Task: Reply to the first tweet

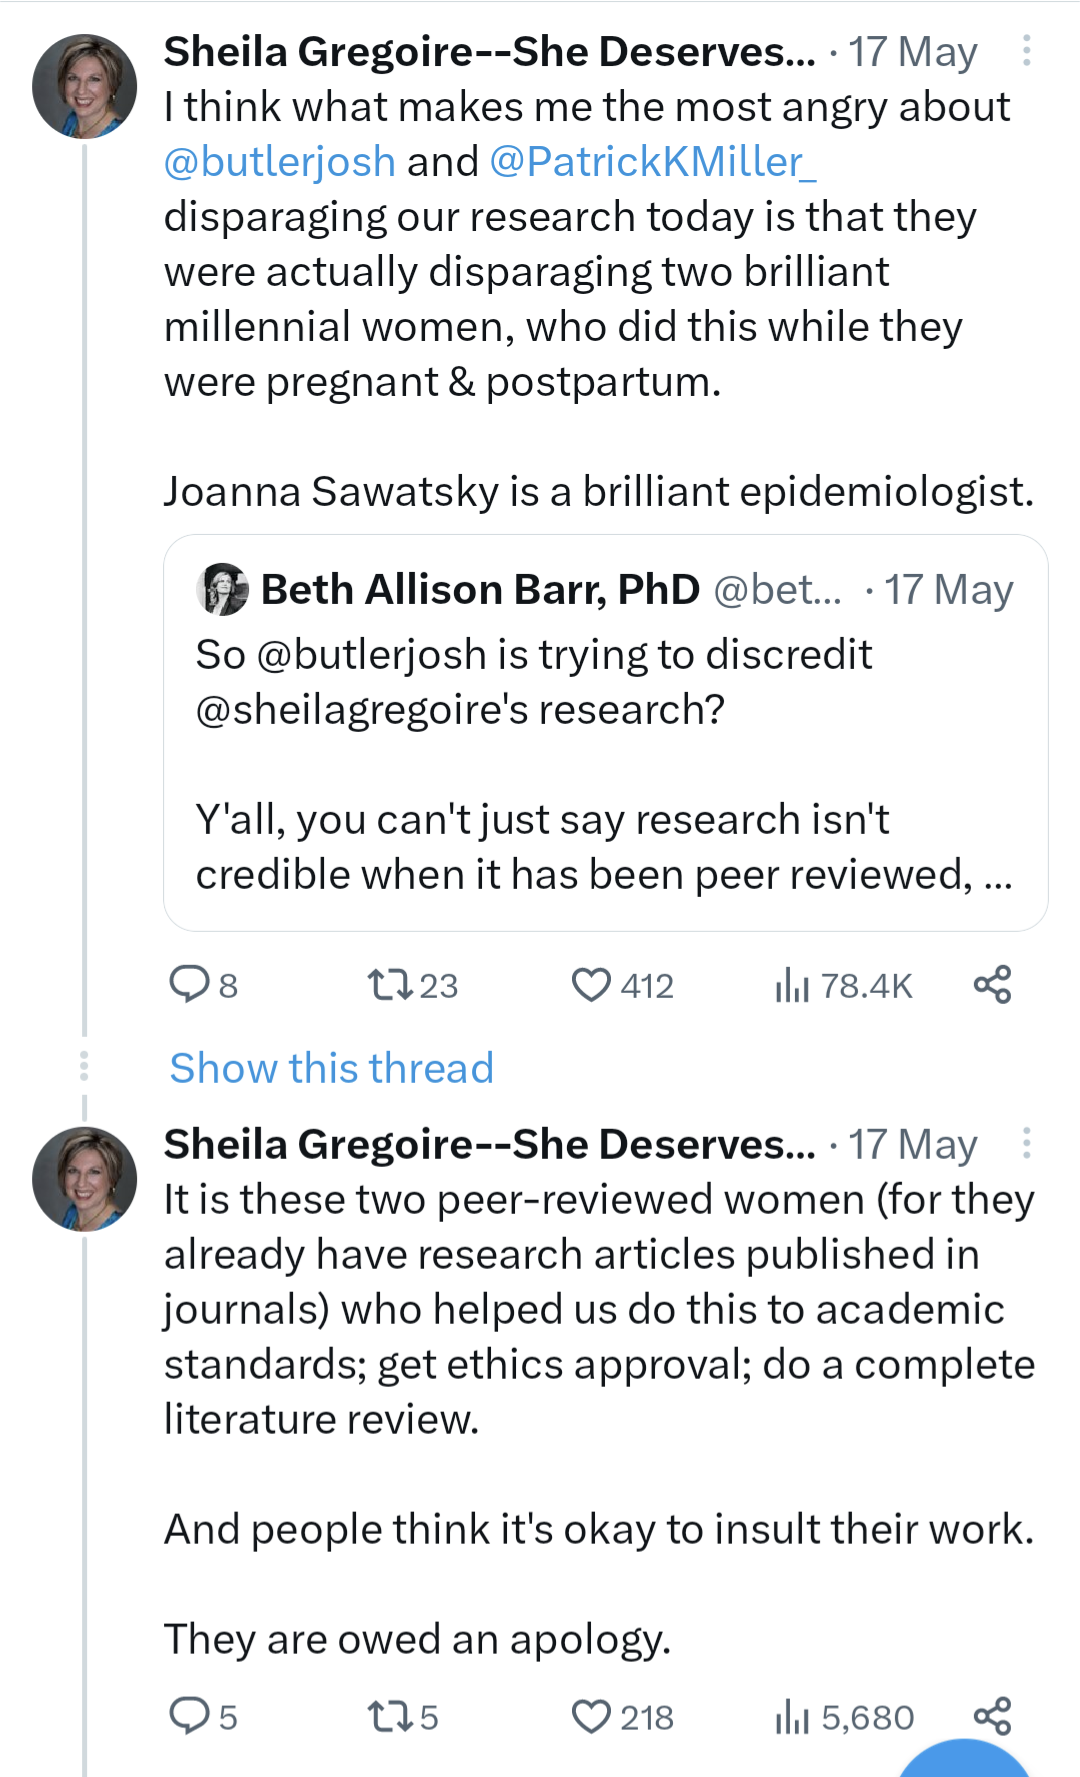Action: [189, 985]
